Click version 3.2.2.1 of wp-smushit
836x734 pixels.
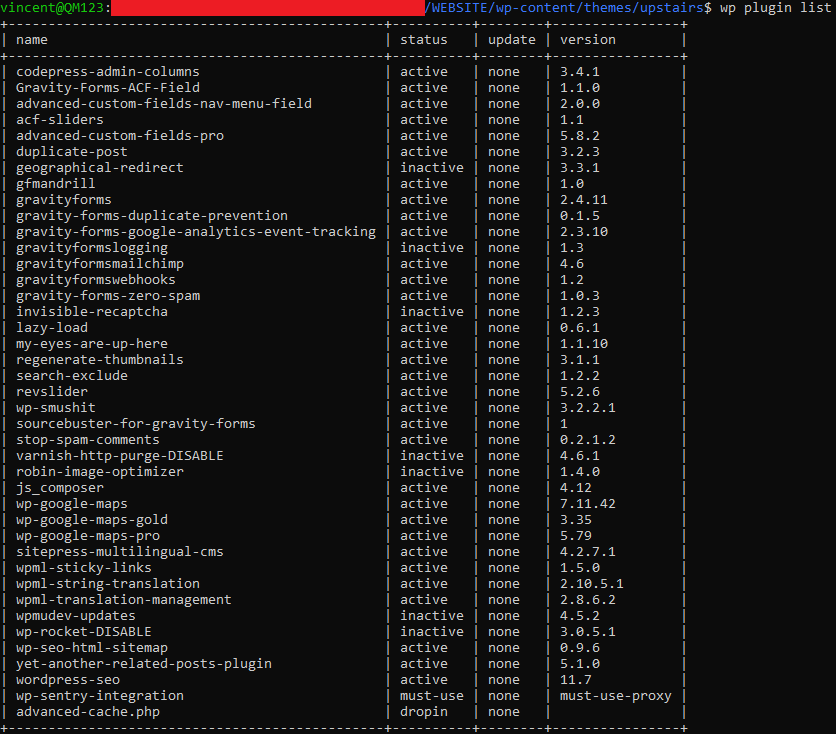coord(588,408)
